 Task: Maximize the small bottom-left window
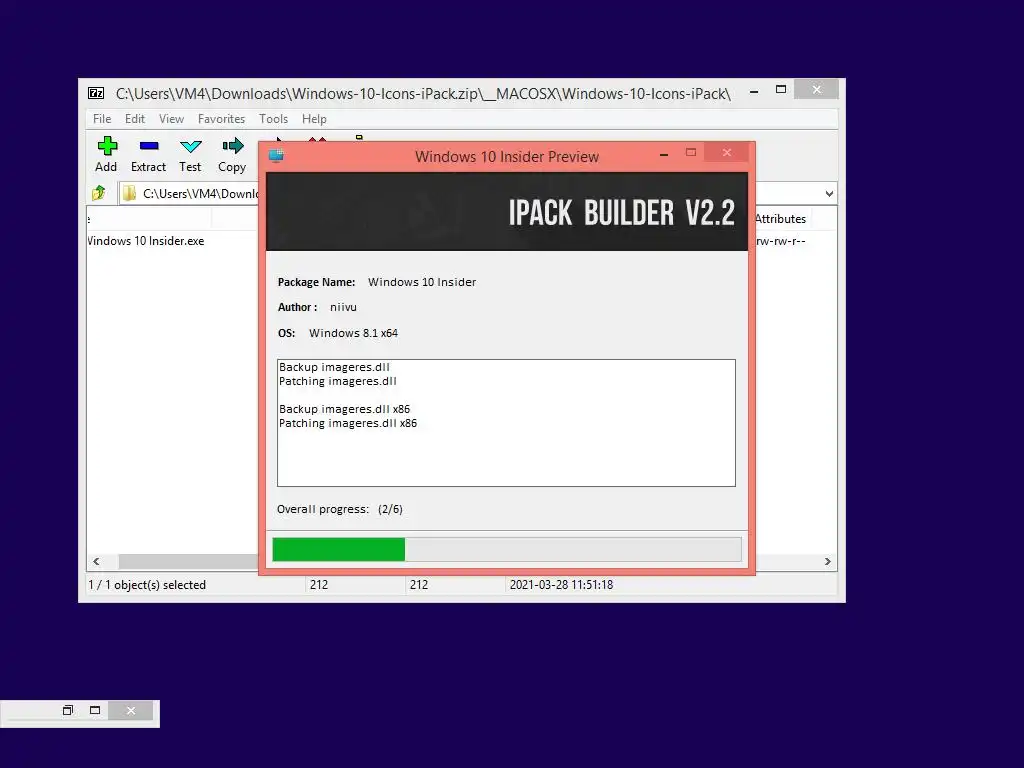point(95,711)
